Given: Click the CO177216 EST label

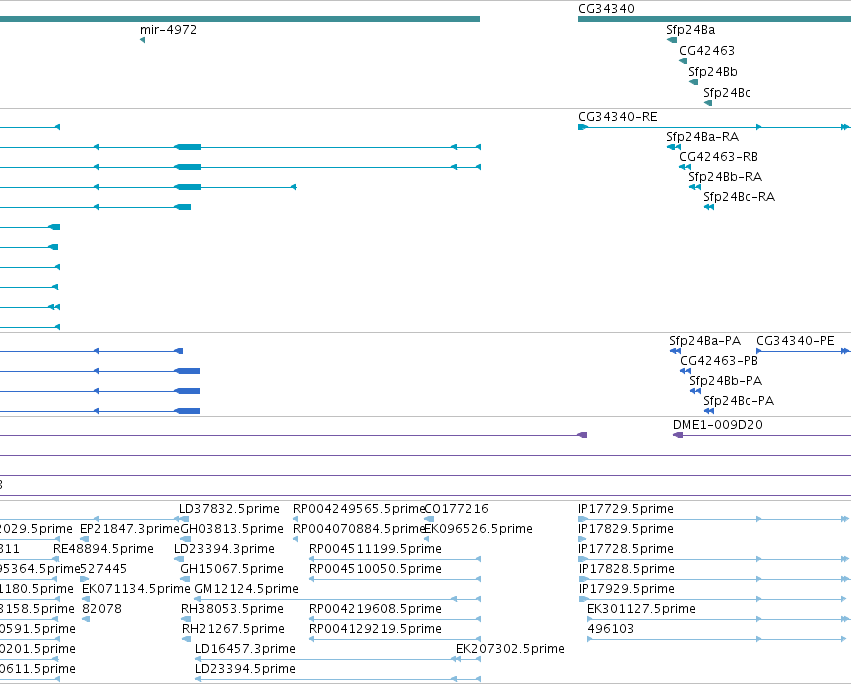Looking at the screenshot, I should click(x=456, y=509).
